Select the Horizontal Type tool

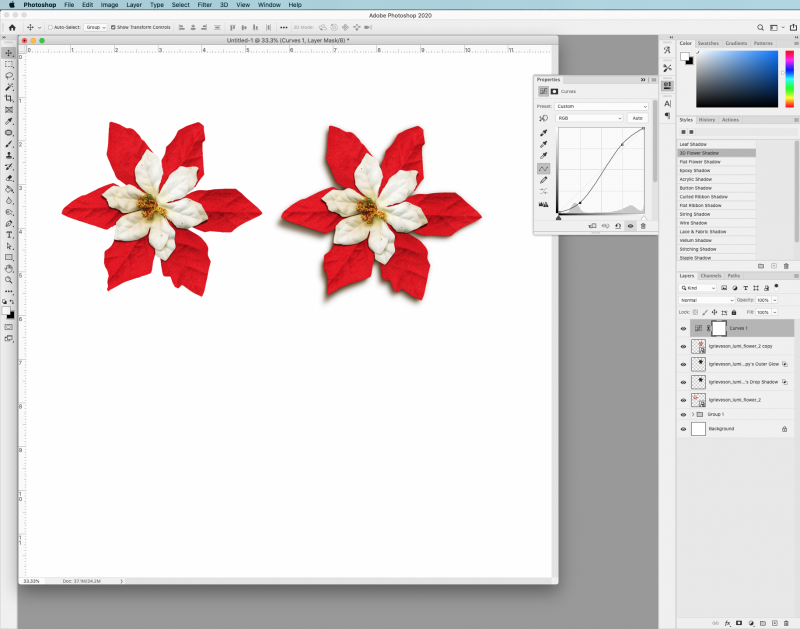coord(9,235)
